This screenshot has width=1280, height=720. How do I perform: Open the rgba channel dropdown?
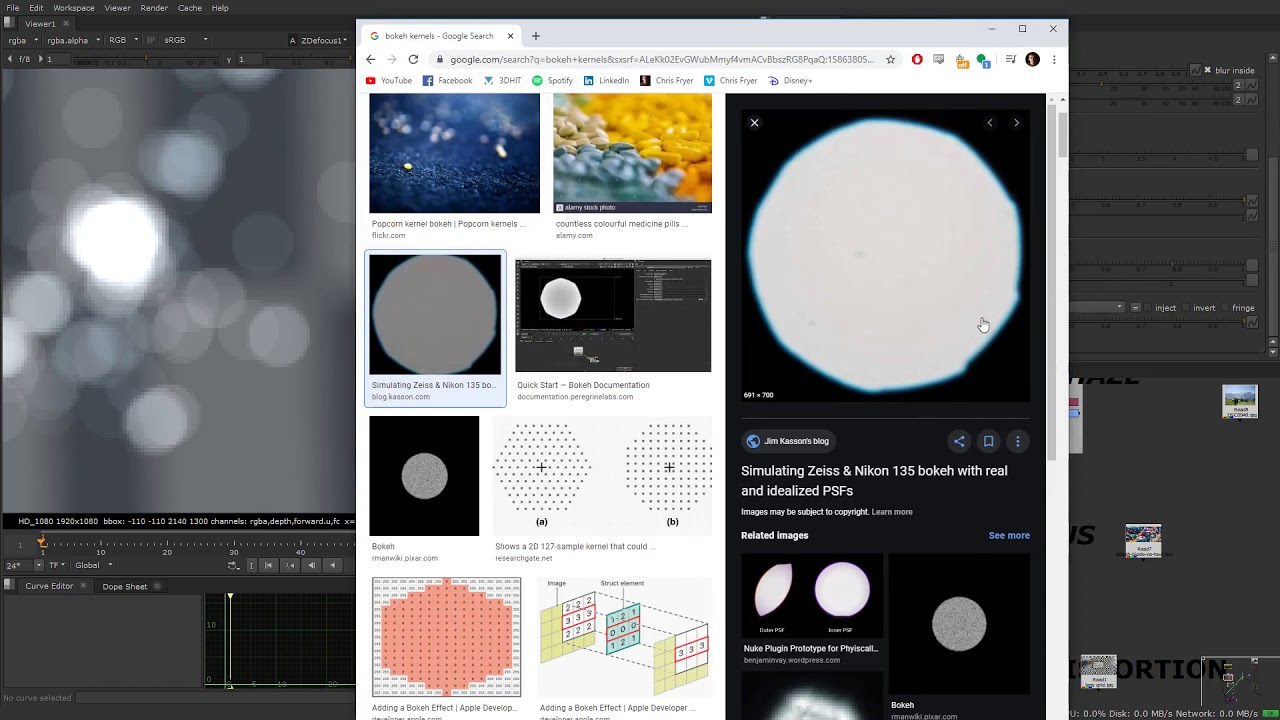(x=22, y=40)
